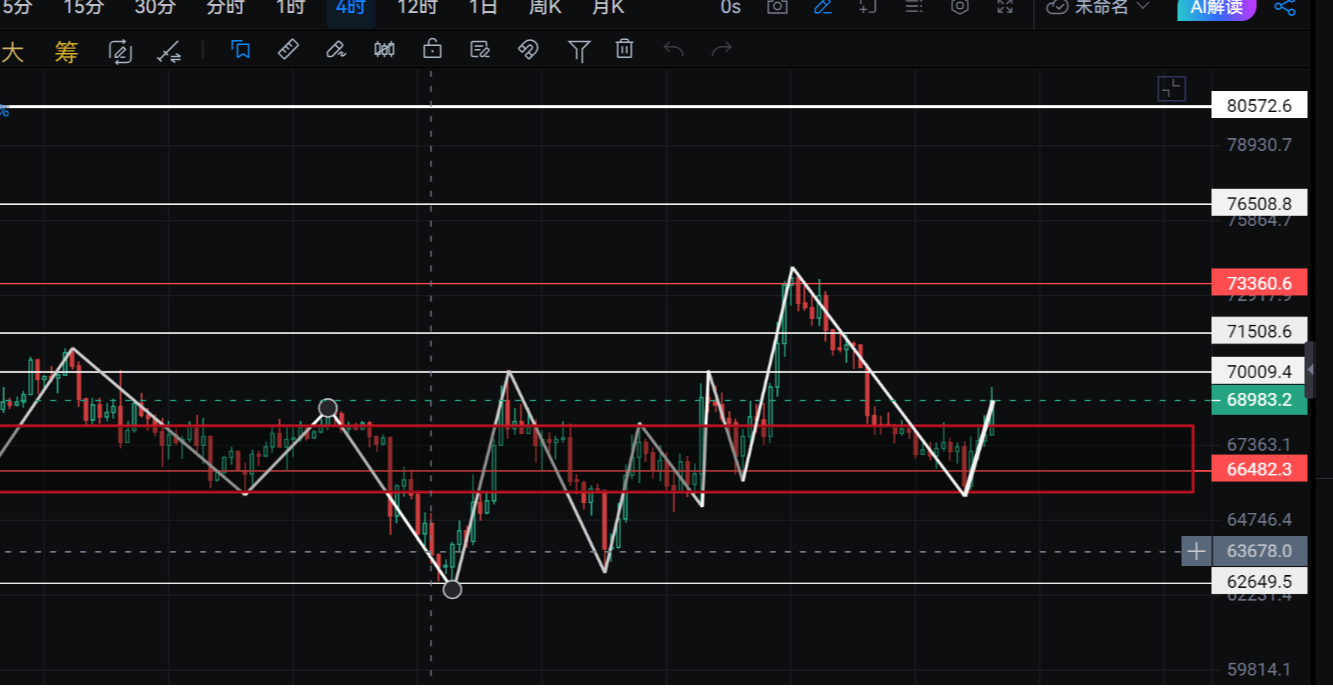Enter fullscreen with the expand arrows icon
The height and width of the screenshot is (700, 1333).
[1005, 7]
